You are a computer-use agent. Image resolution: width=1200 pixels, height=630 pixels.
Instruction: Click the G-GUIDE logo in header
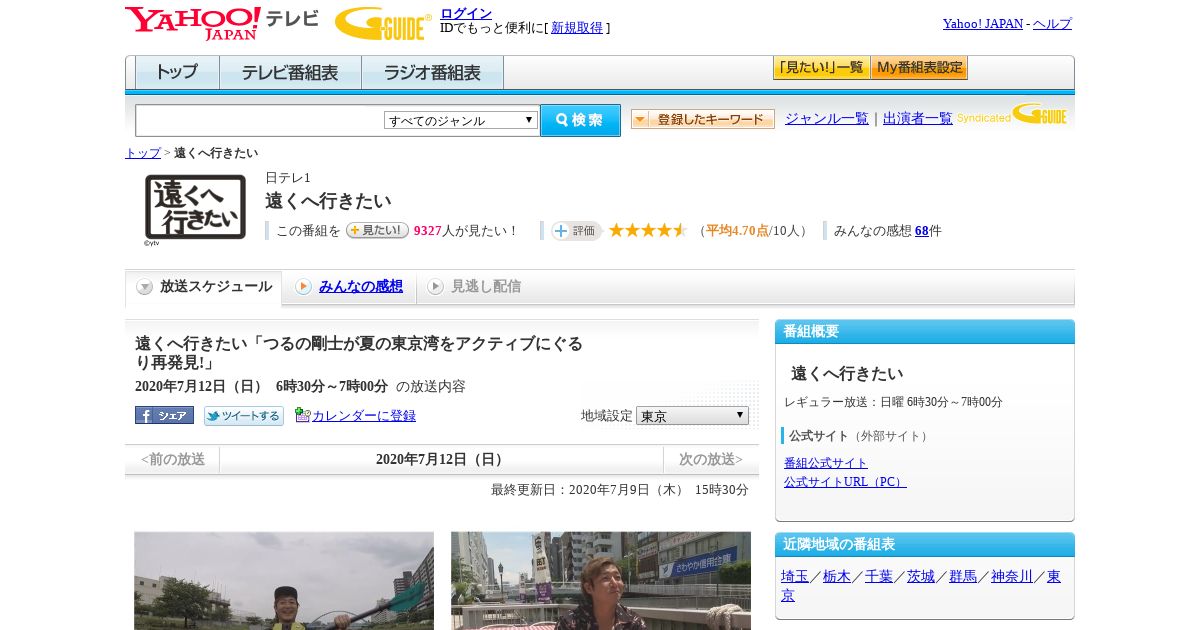[x=383, y=23]
